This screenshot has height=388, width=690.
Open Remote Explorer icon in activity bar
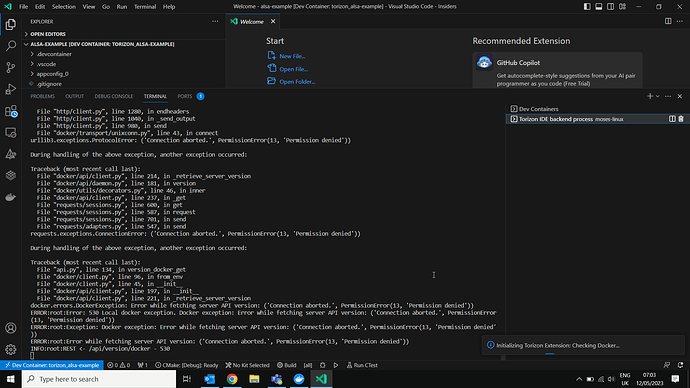tap(11, 132)
